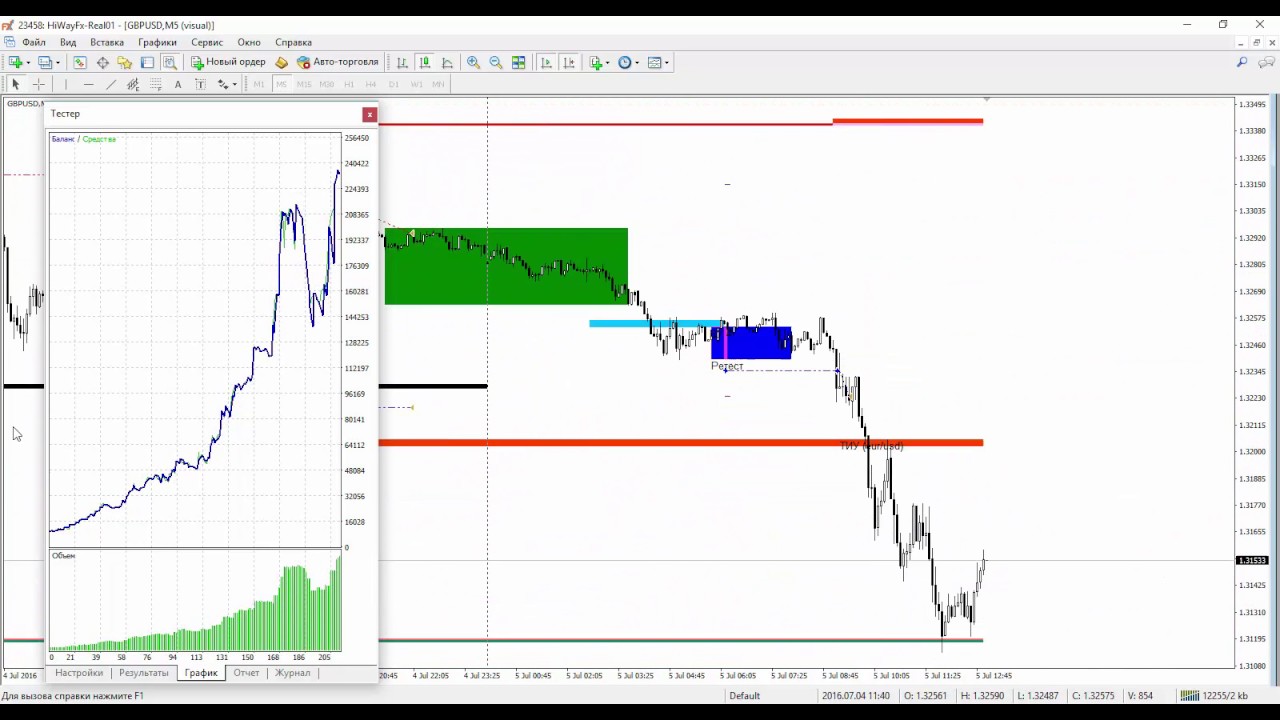Click the Default profile in status bar
This screenshot has width=1280, height=720.
pyautogui.click(x=744, y=695)
